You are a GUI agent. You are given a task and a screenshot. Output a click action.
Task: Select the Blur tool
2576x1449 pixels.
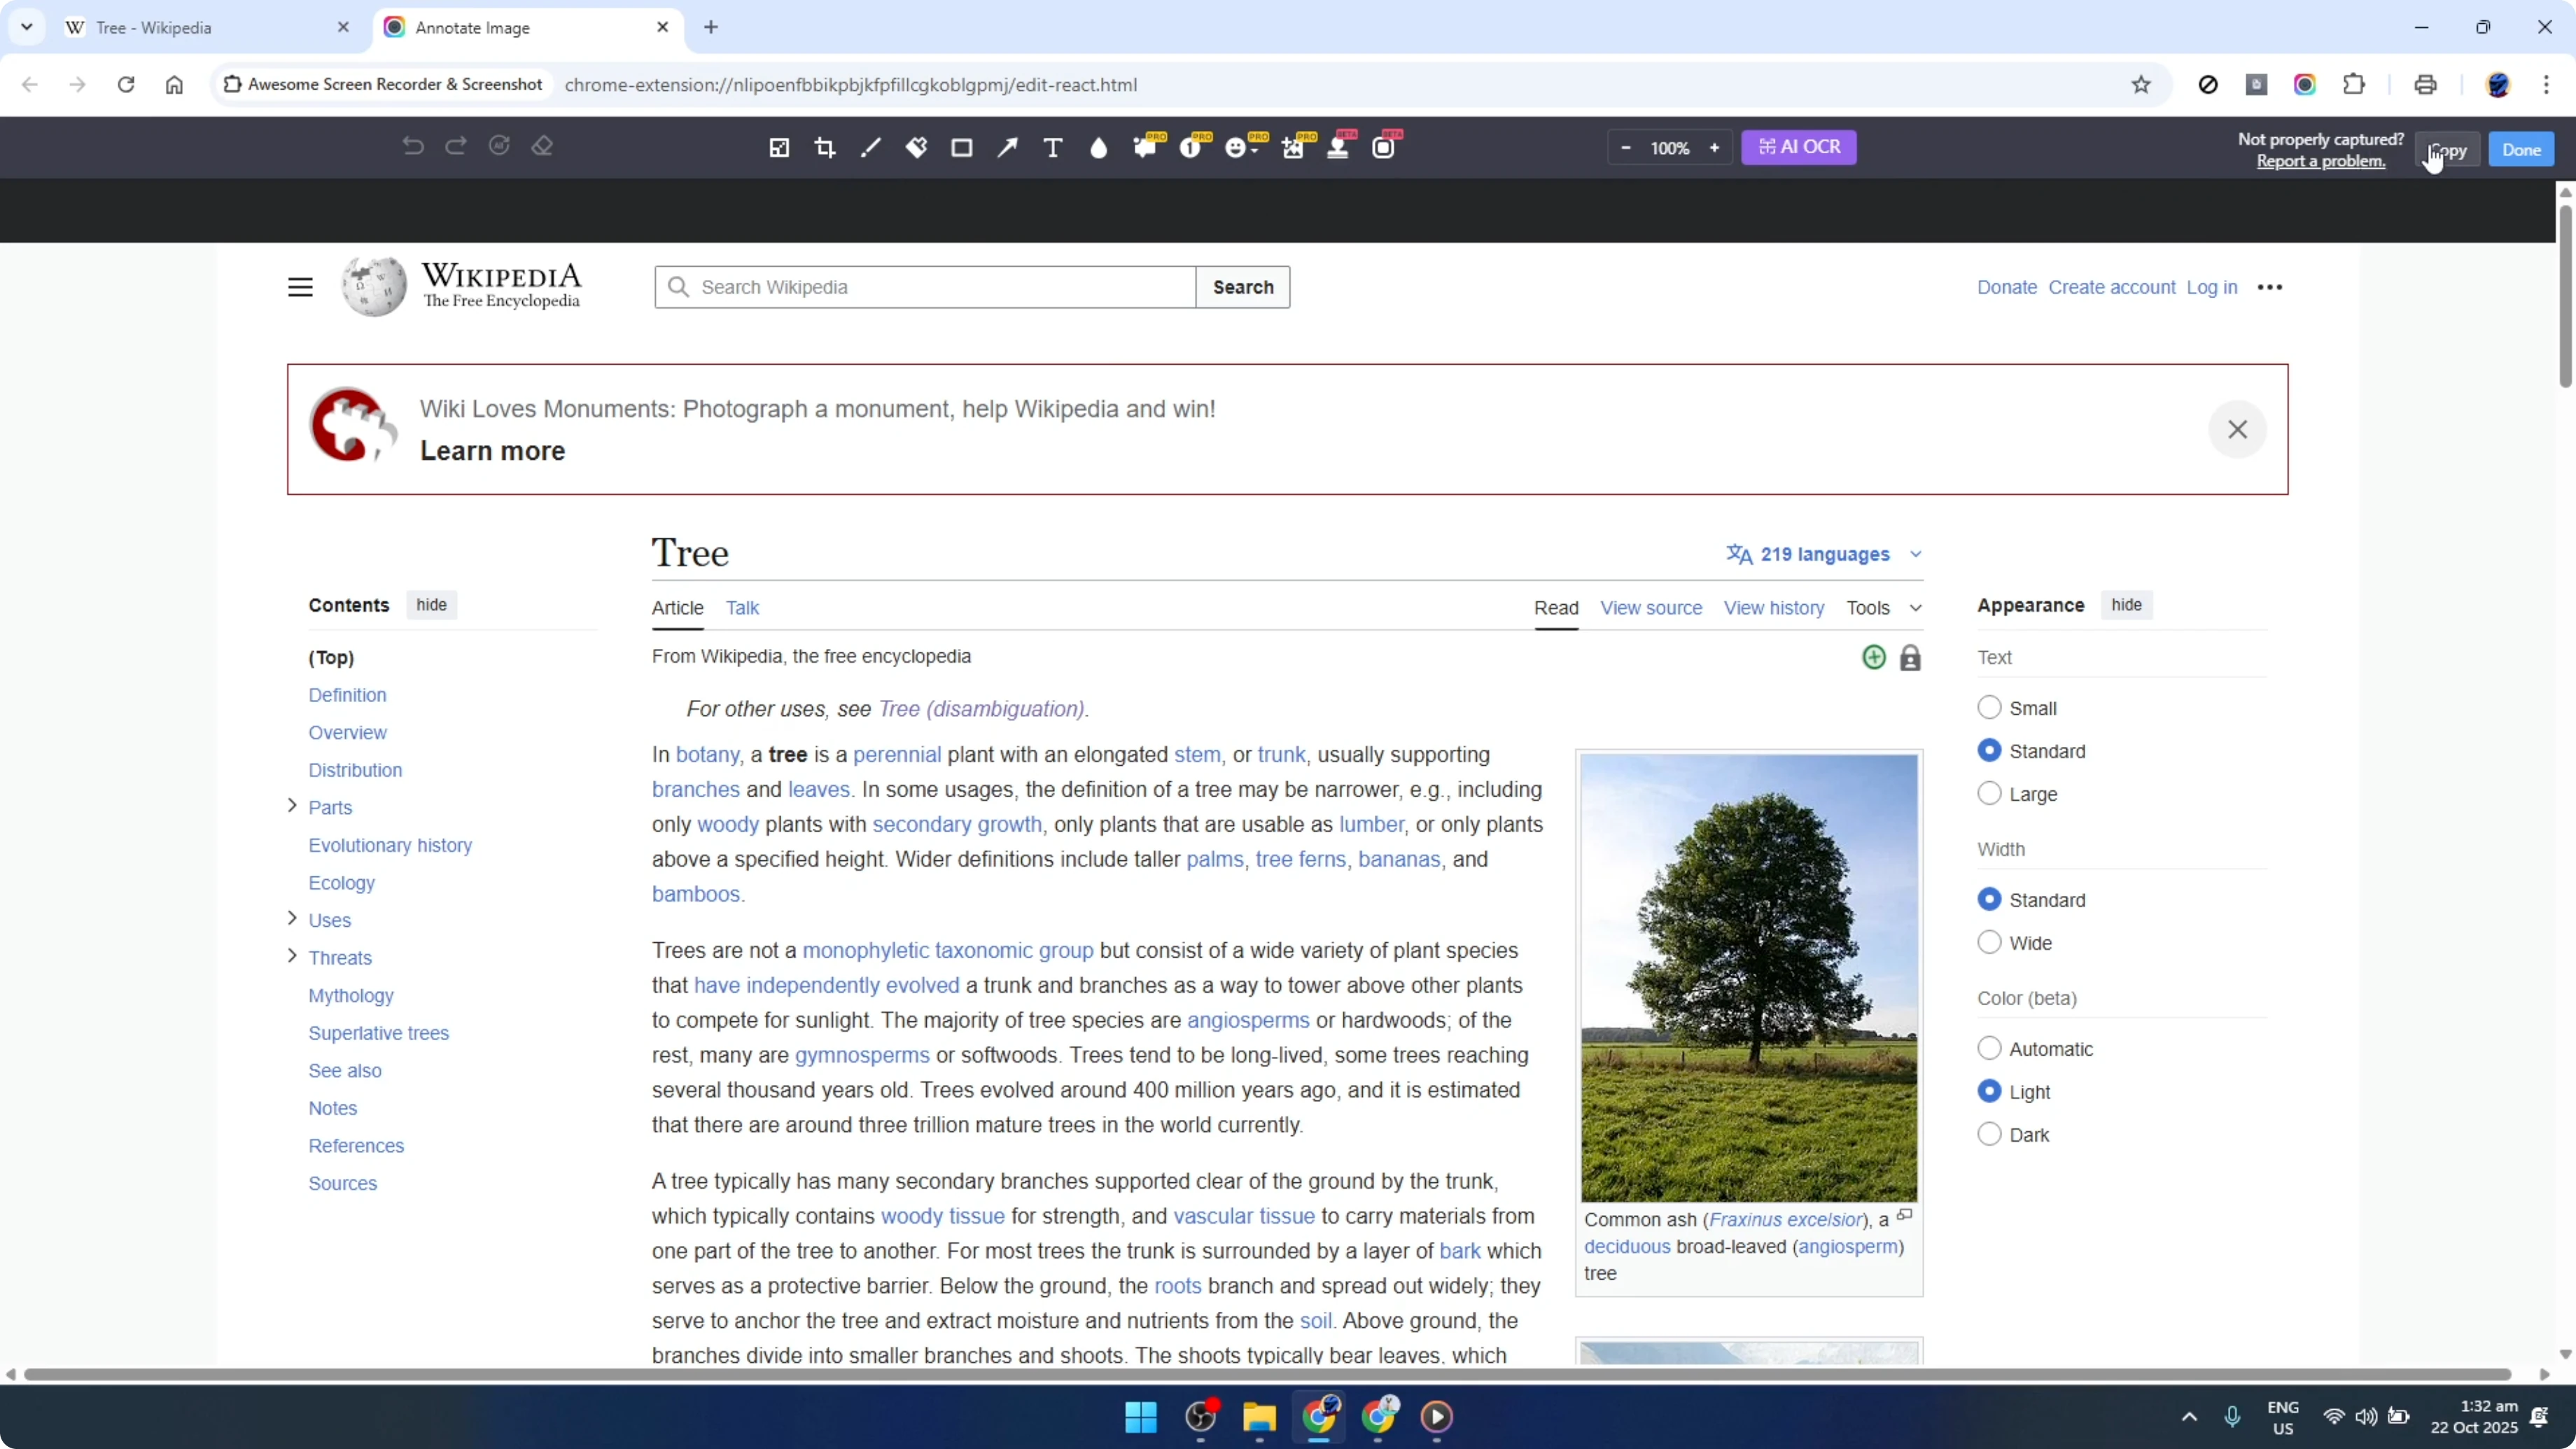[x=1098, y=147]
